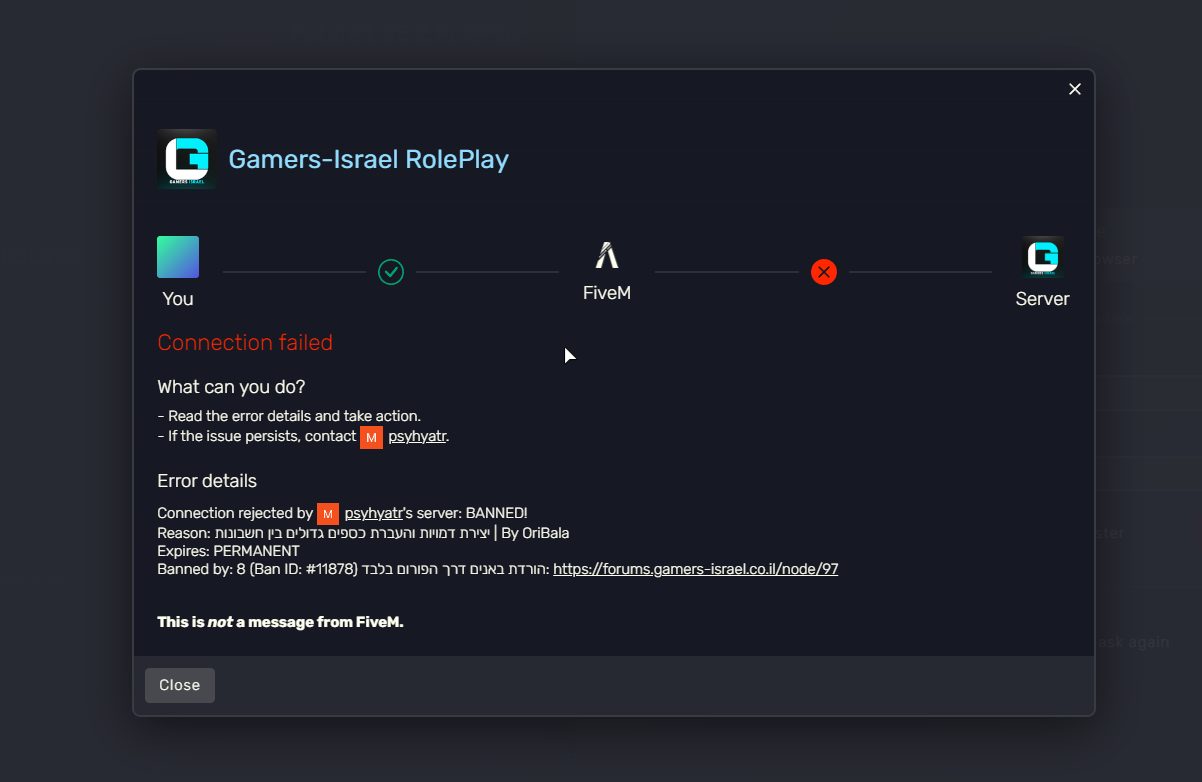The width and height of the screenshot is (1202, 782).
Task: Open psyhyatr link in 'Connection rejected by' line
Action: tap(373, 514)
